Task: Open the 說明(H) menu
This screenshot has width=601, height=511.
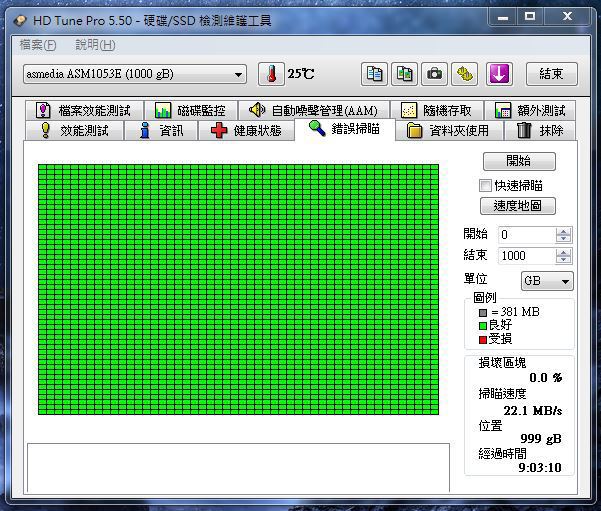Action: coord(95,45)
